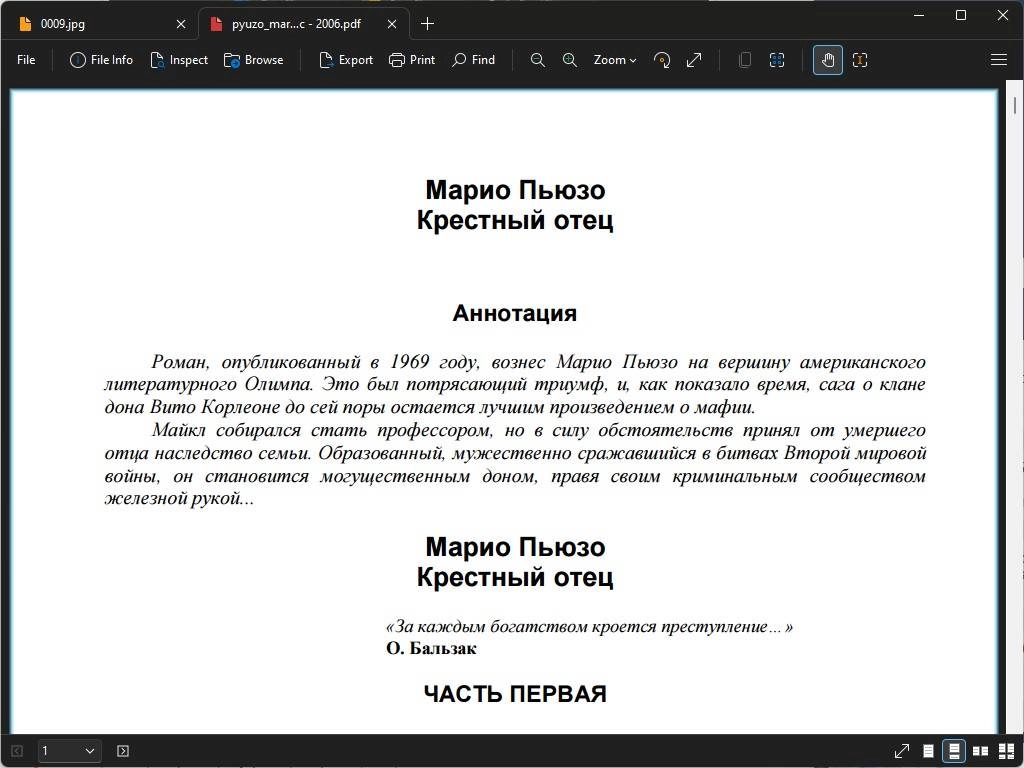
Task: Click the zoom in magnifier icon
Action: click(x=569, y=60)
